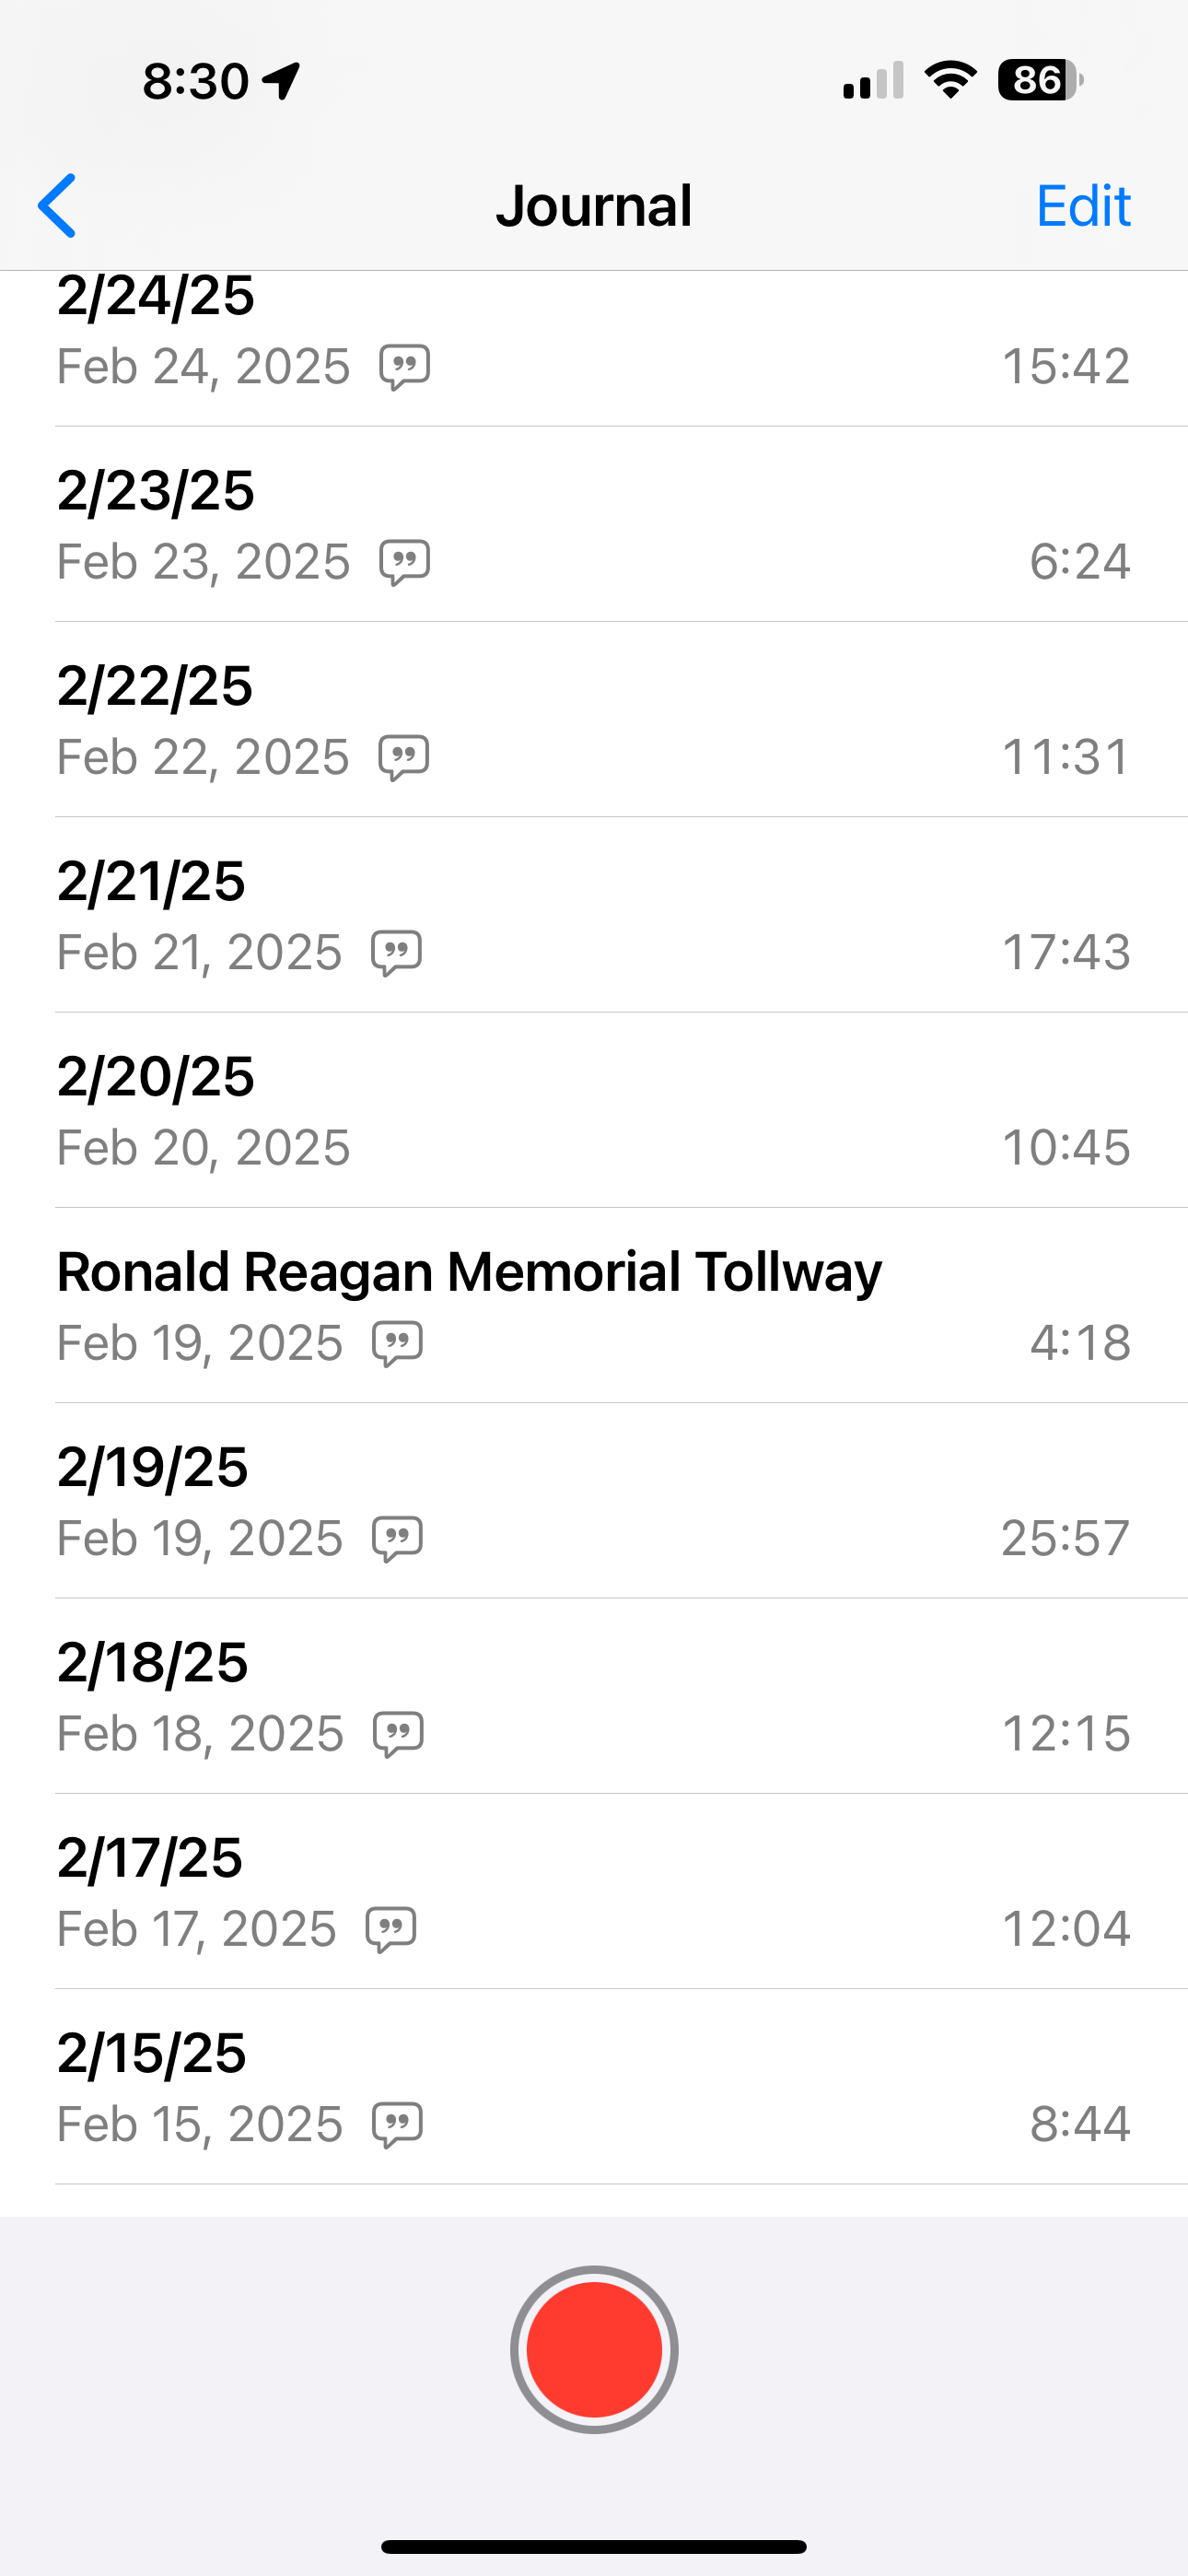Tap the 12:04 duration of 2/17/25
The height and width of the screenshot is (2576, 1188).
tap(1065, 1929)
